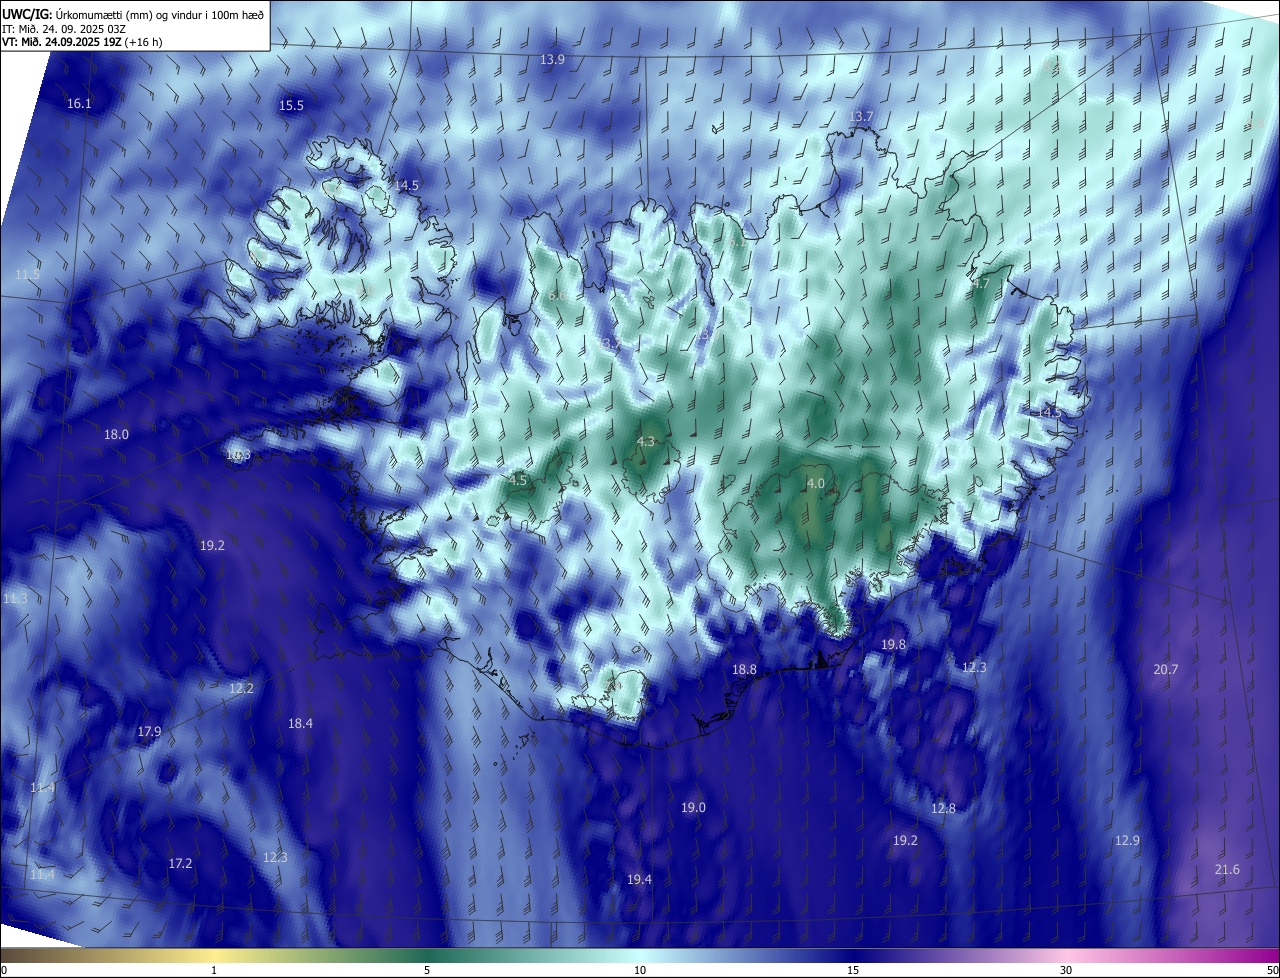Image resolution: width=1280 pixels, height=978 pixels.
Task: Click the 19.8 value label on the map
Action: [893, 645]
